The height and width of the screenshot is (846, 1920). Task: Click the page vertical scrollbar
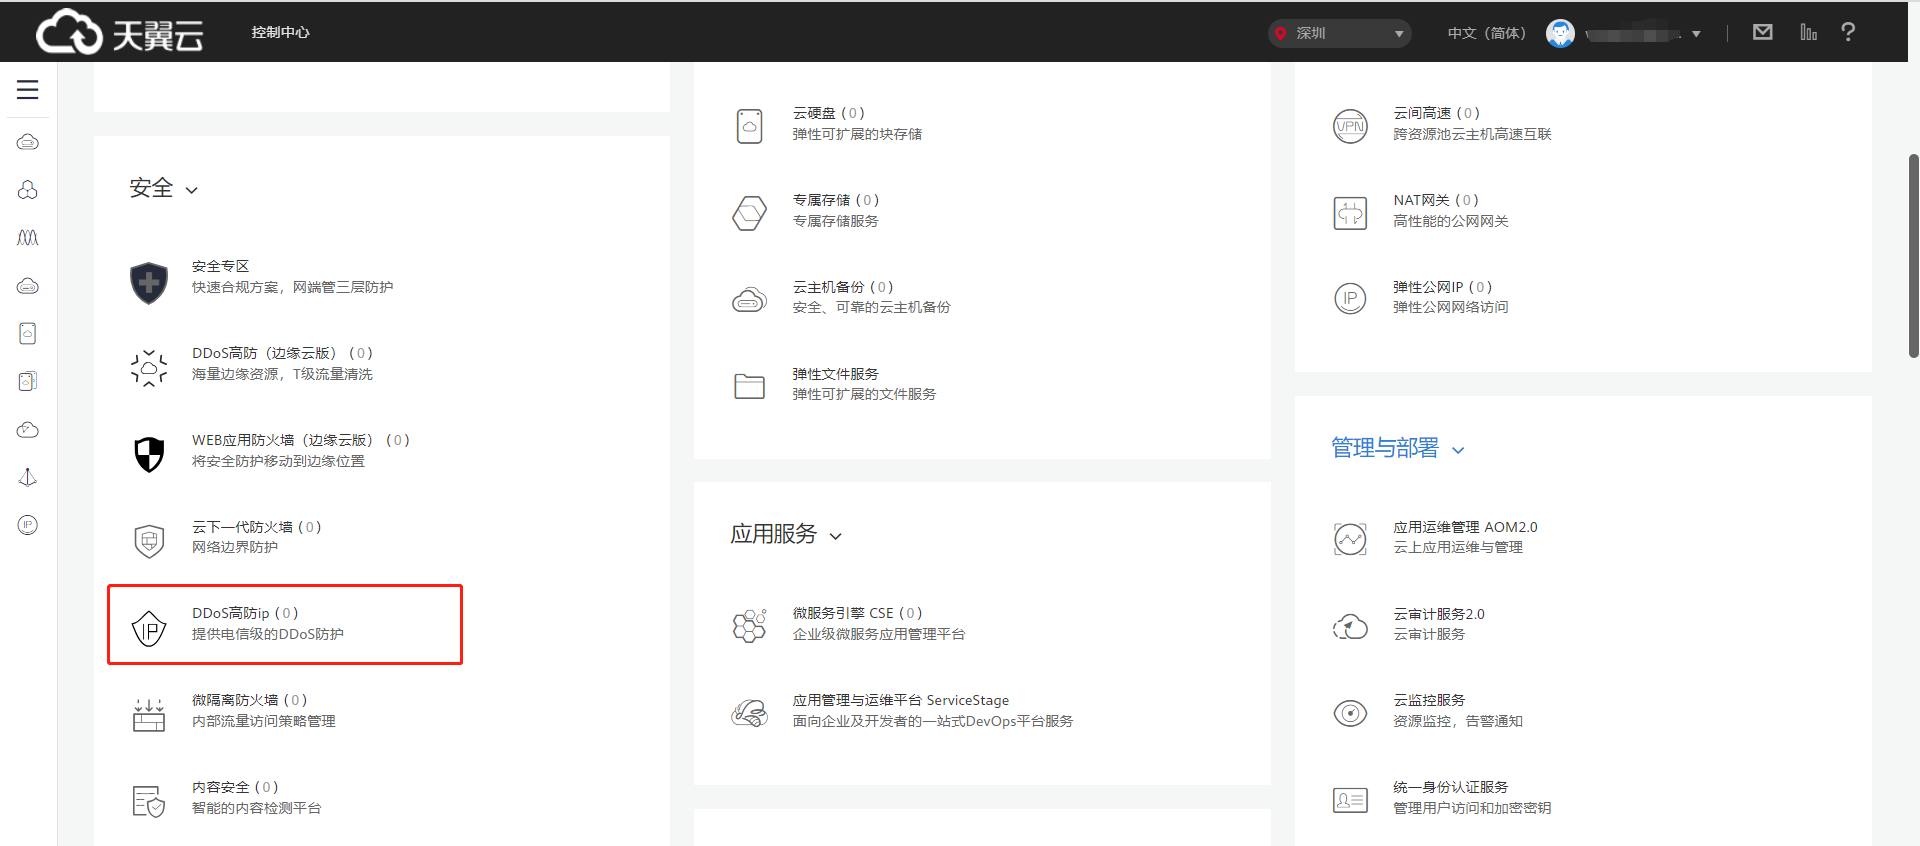coord(1913,256)
